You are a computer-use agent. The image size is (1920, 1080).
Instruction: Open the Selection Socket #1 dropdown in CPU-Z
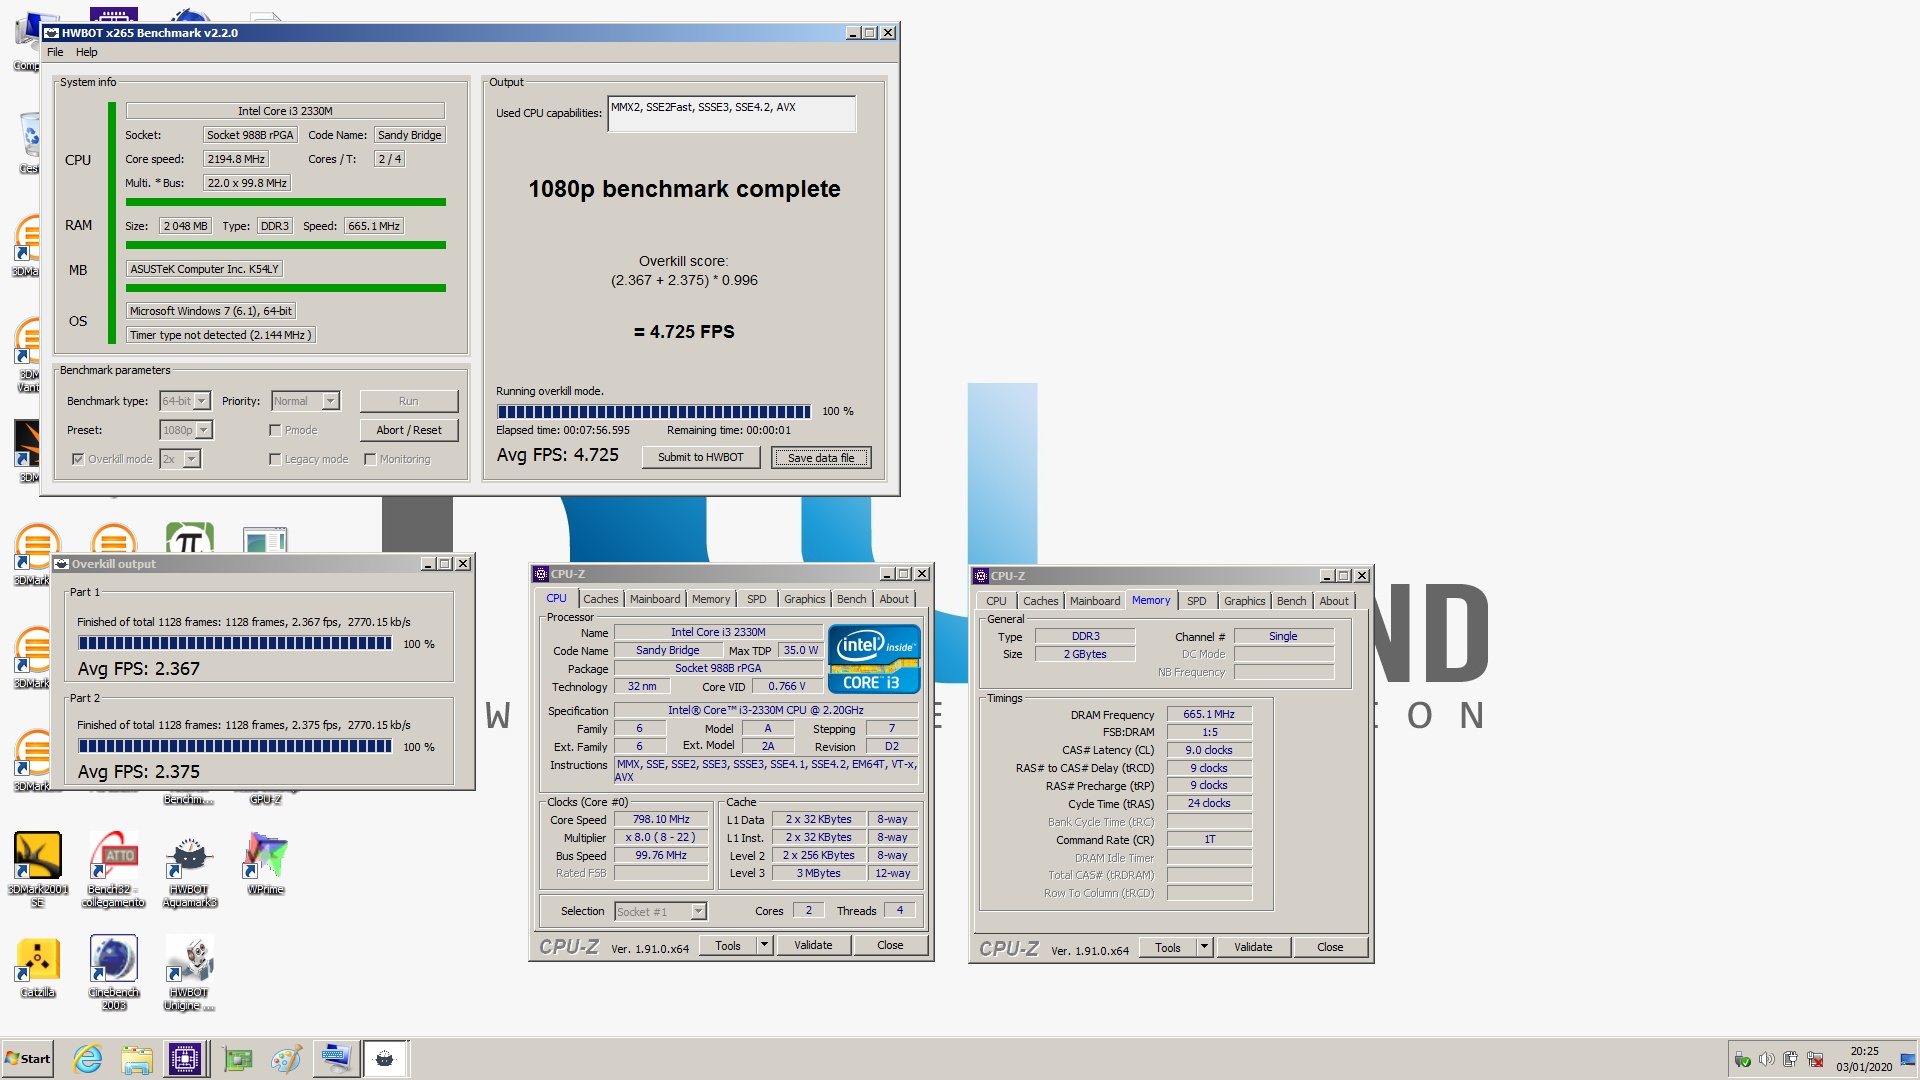[660, 911]
